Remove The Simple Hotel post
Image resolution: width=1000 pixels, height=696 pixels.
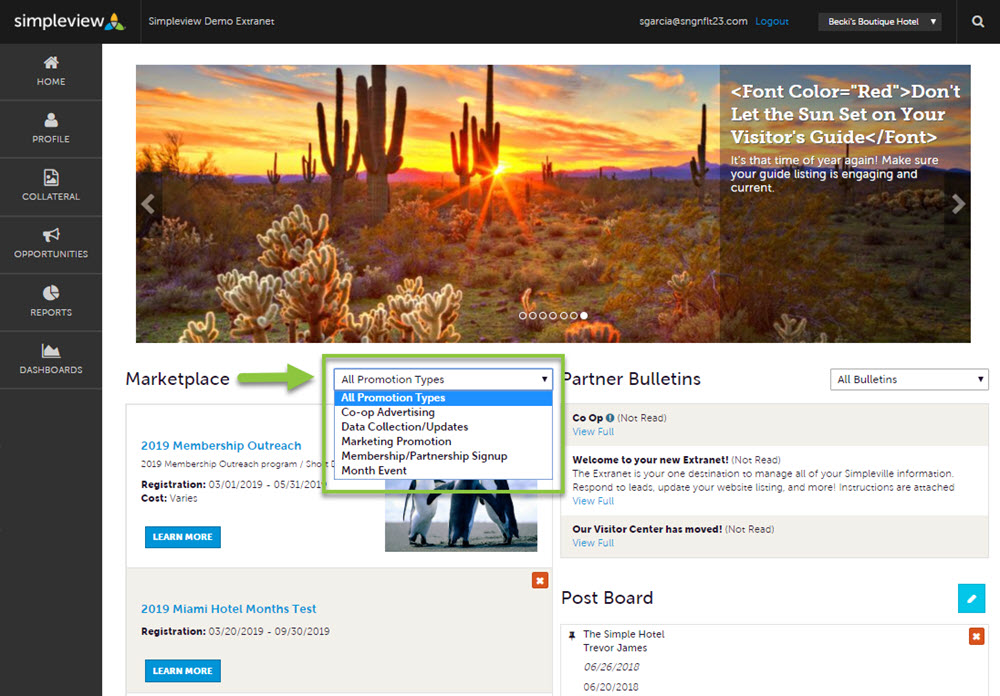[x=976, y=636]
